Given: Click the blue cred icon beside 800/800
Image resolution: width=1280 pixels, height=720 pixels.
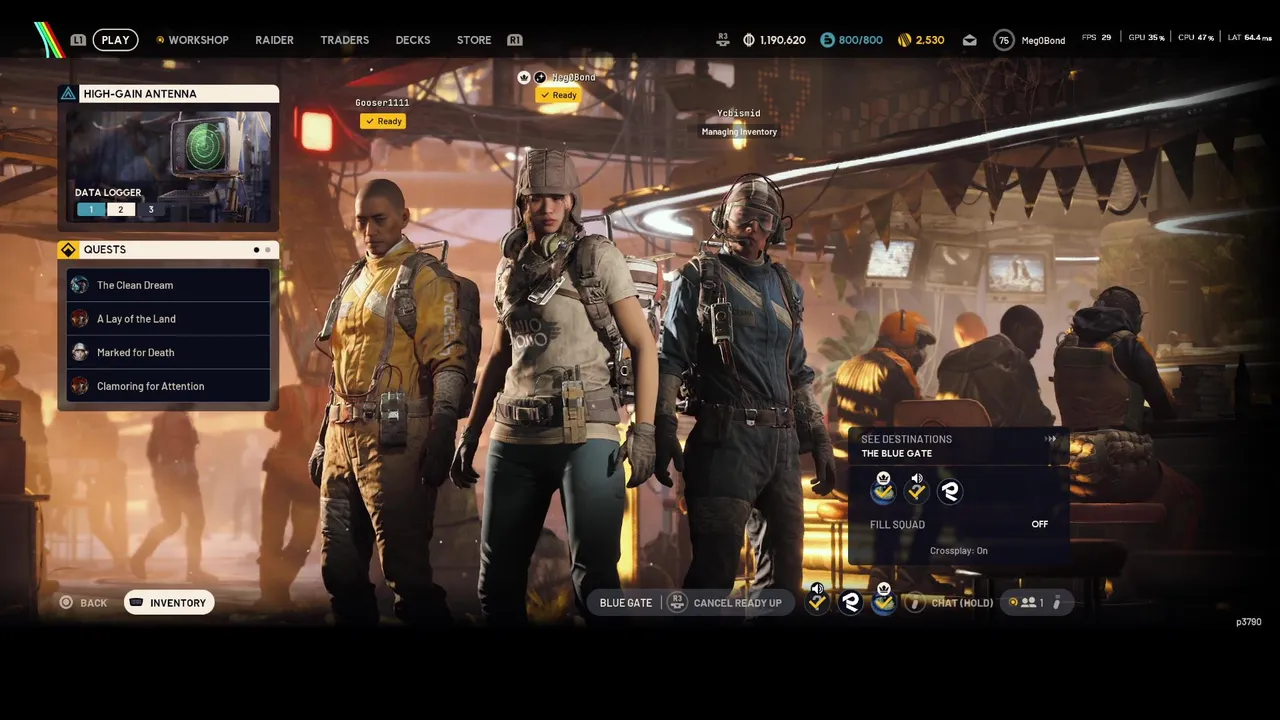Looking at the screenshot, I should [x=827, y=40].
